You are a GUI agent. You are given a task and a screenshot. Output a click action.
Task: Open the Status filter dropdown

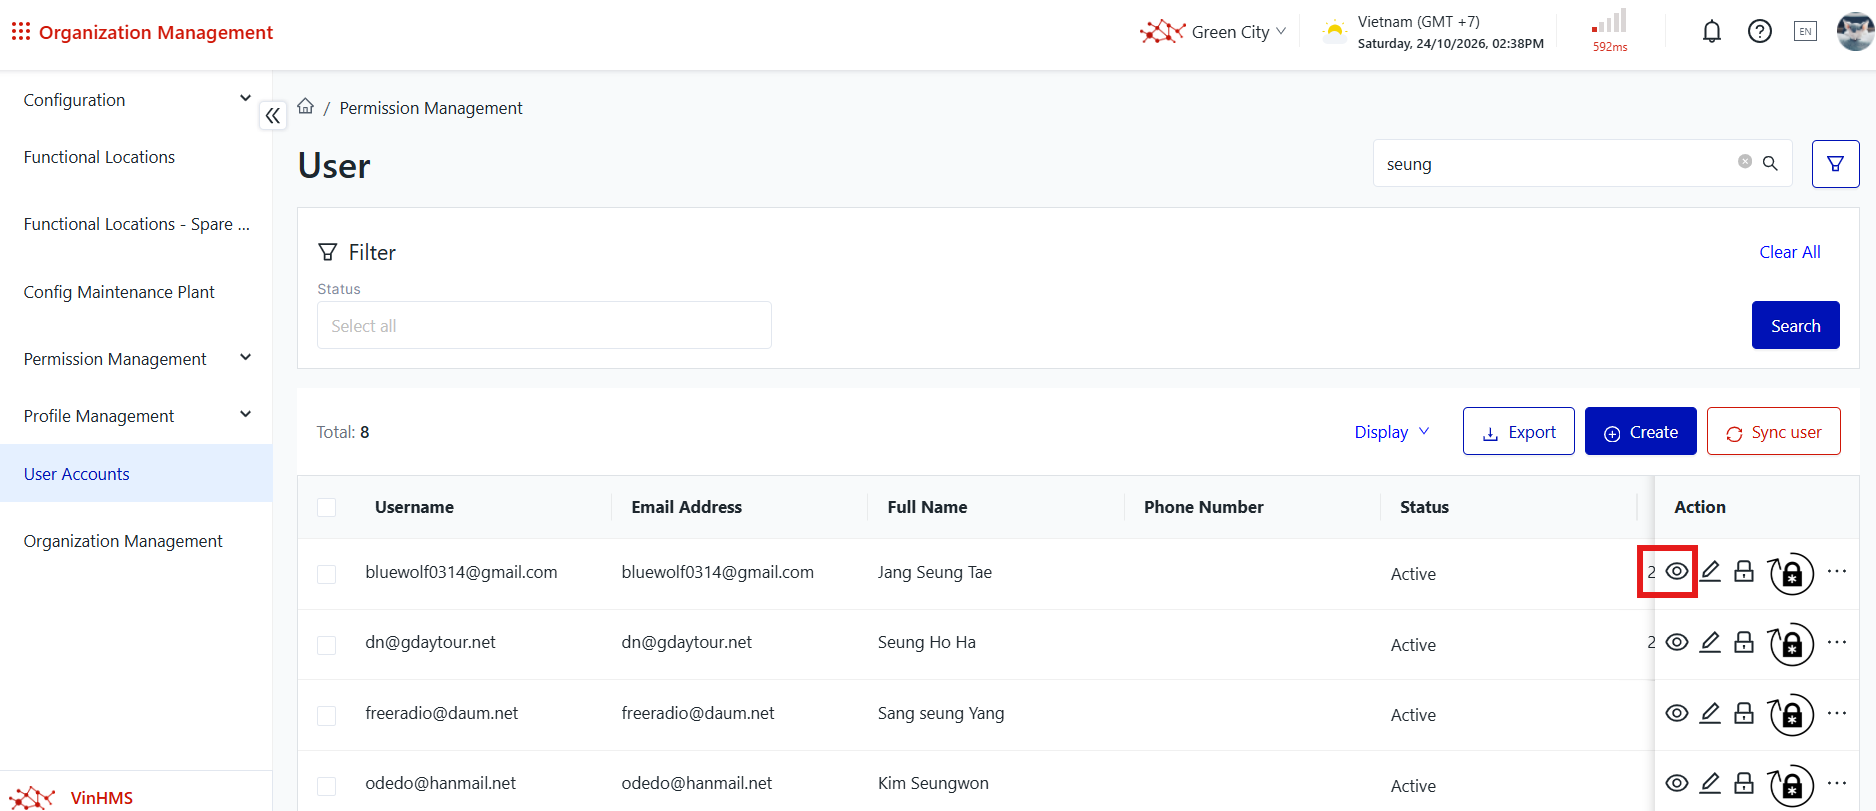coord(544,325)
